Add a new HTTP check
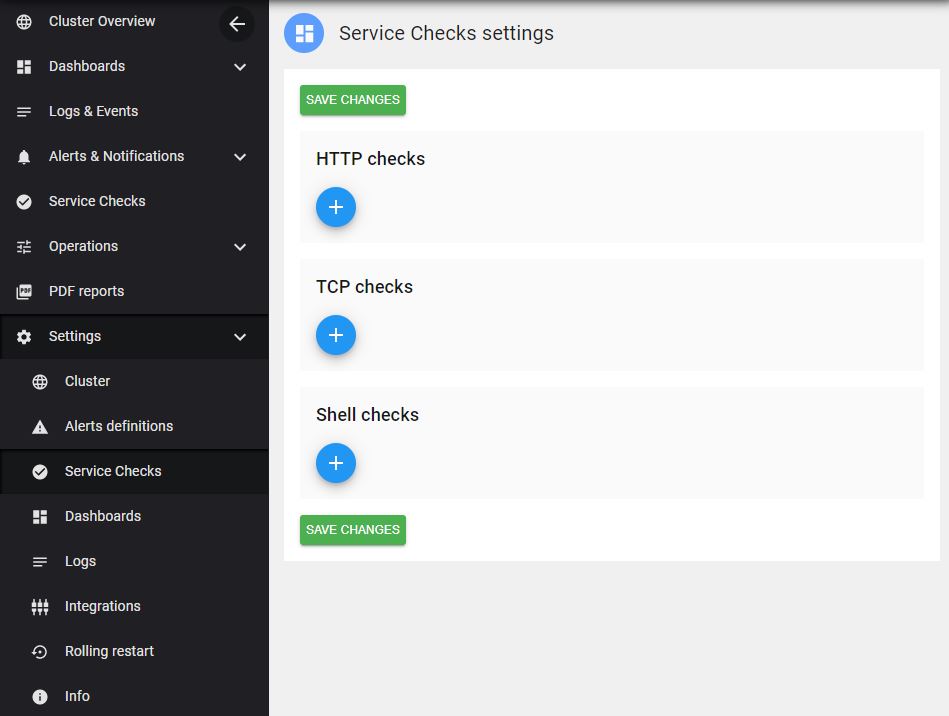This screenshot has width=949, height=716. pos(336,207)
